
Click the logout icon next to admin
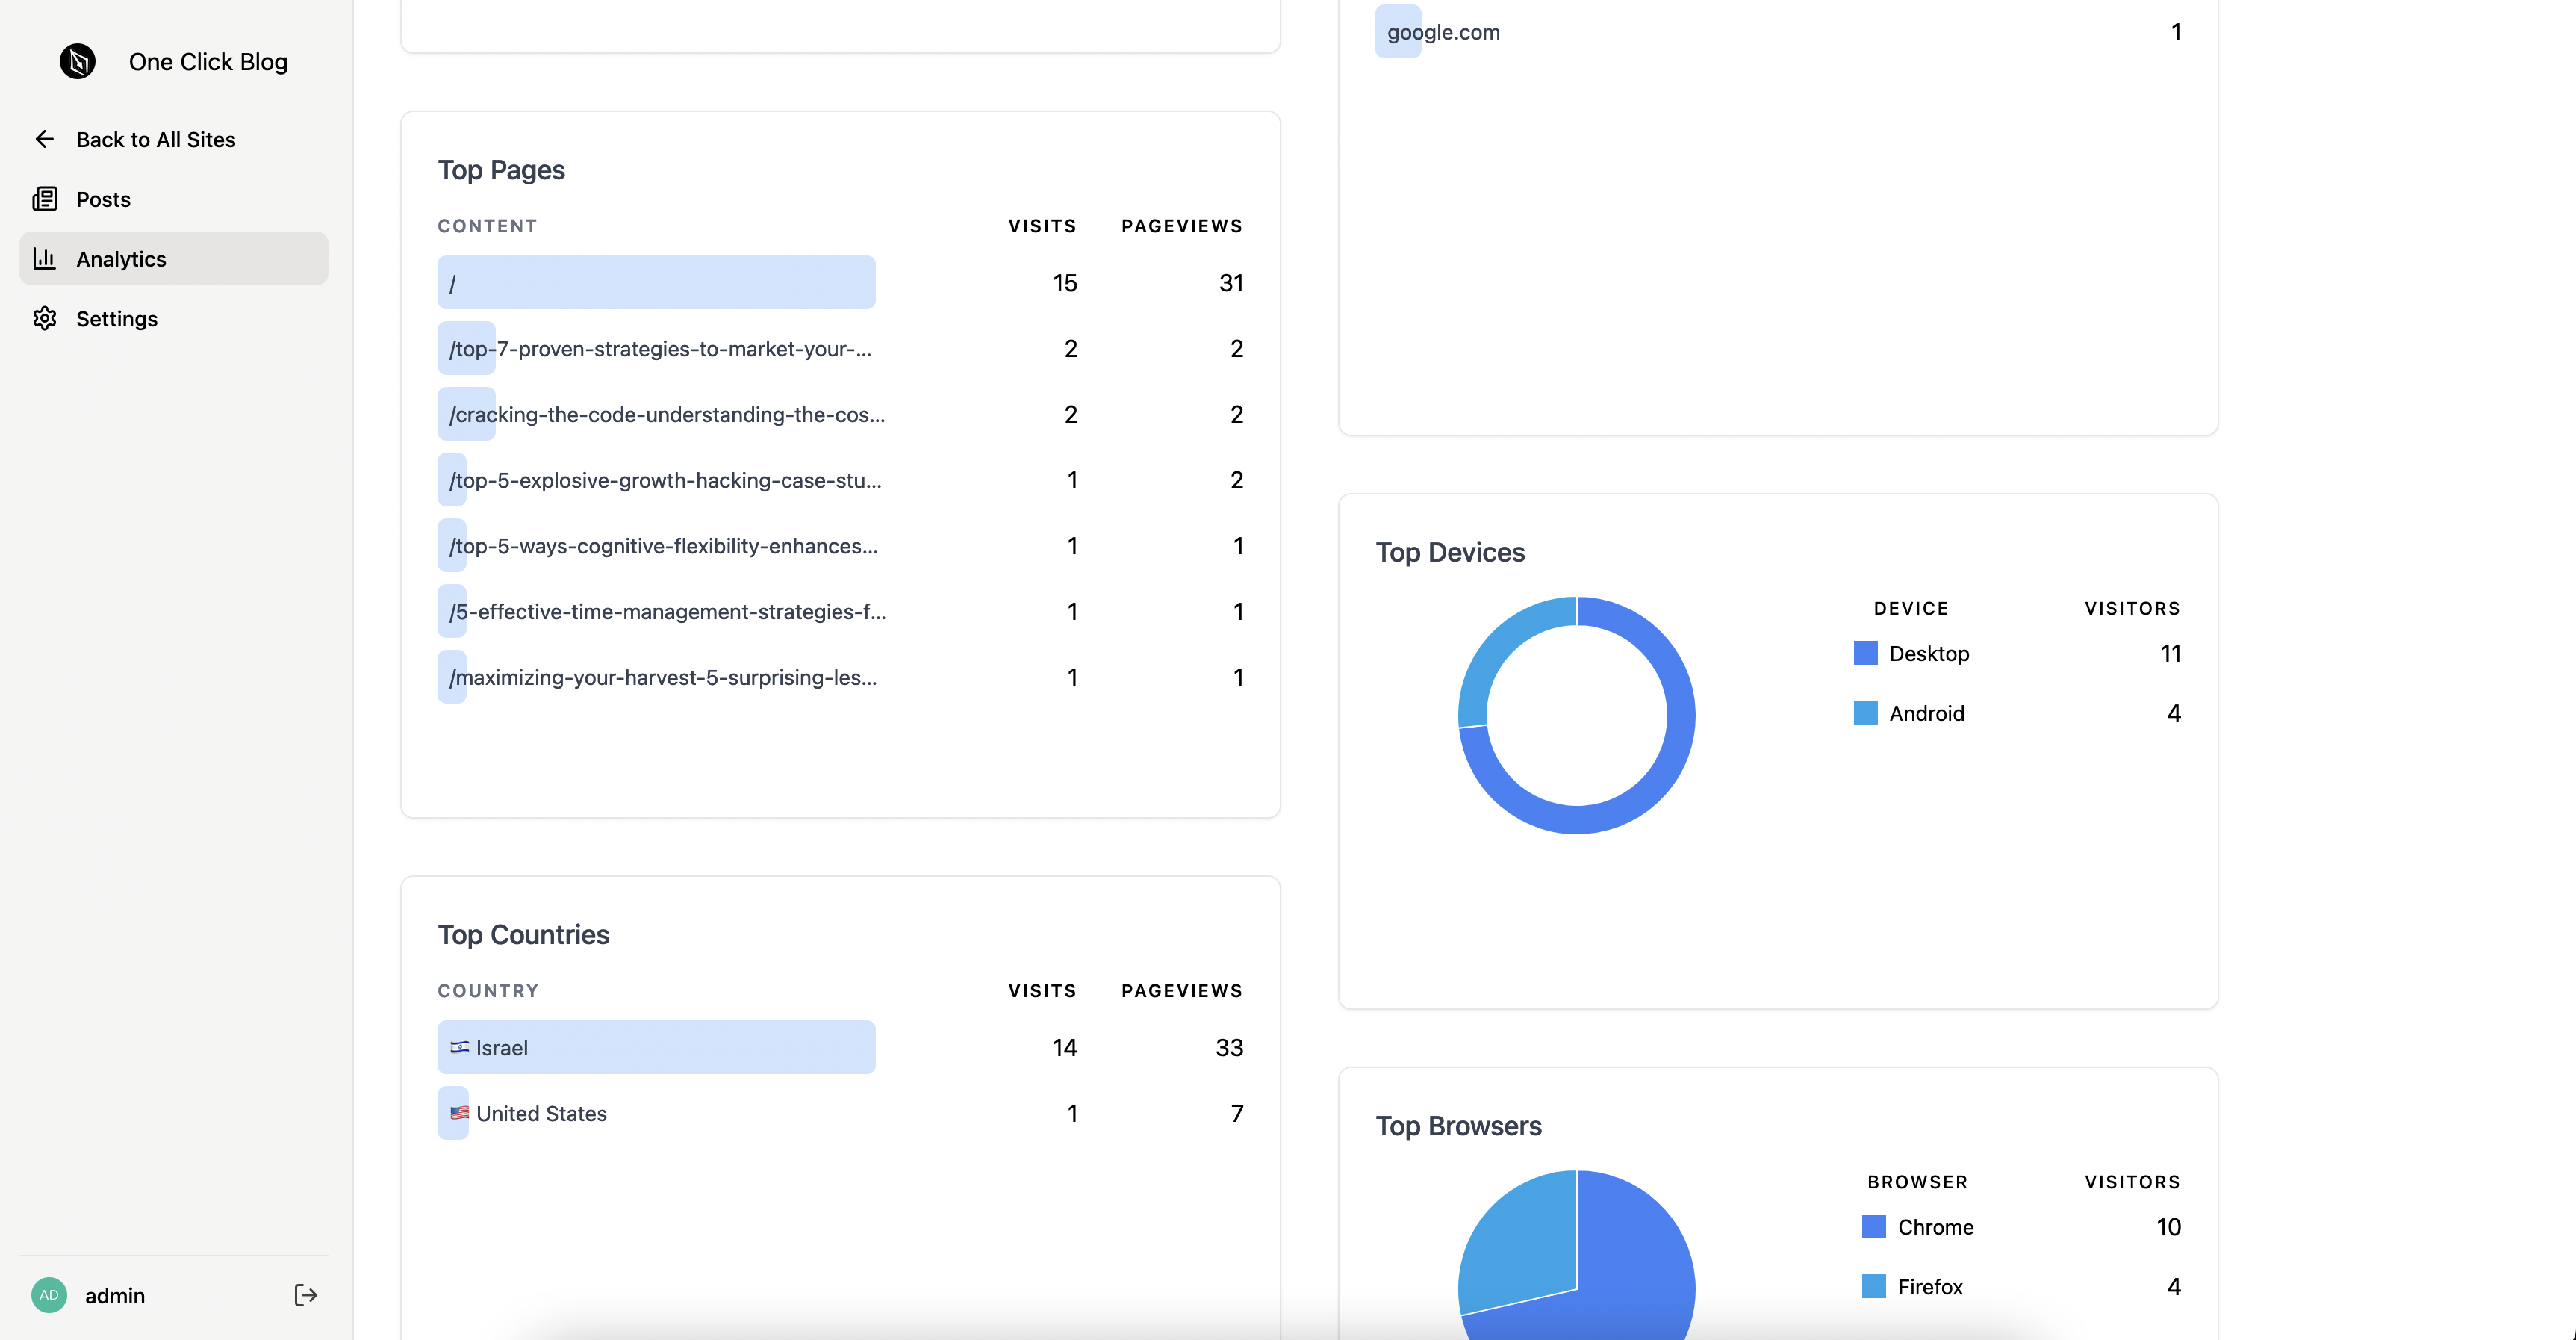(x=305, y=1295)
